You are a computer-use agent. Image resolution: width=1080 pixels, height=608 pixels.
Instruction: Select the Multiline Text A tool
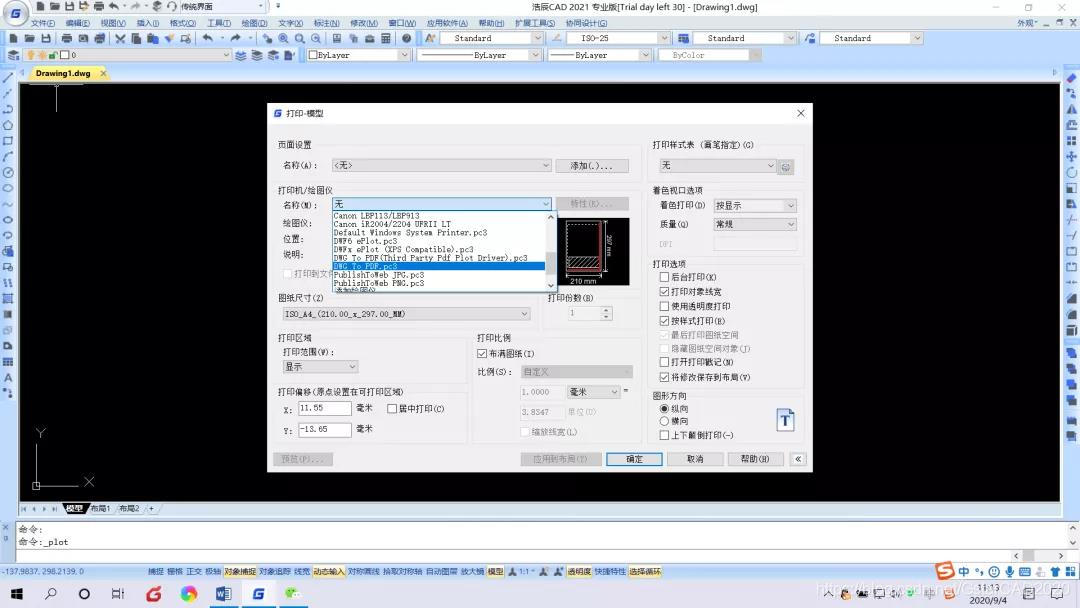[x=8, y=377]
